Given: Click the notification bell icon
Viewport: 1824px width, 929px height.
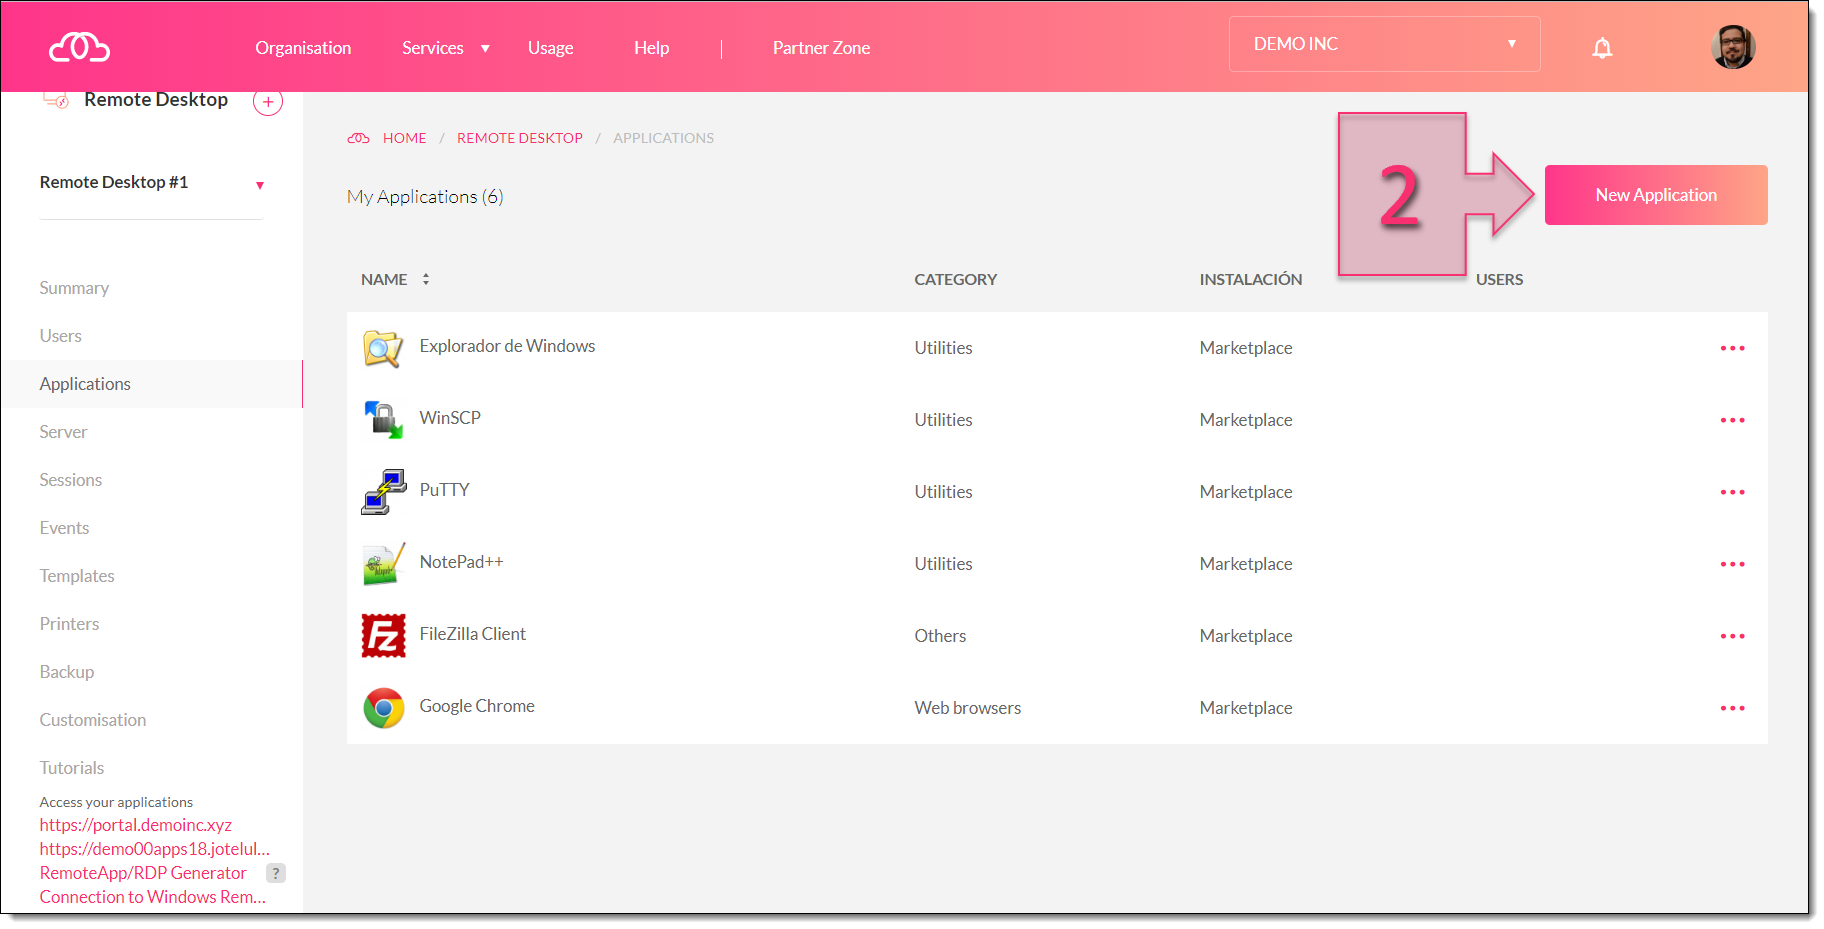Looking at the screenshot, I should (x=1601, y=48).
